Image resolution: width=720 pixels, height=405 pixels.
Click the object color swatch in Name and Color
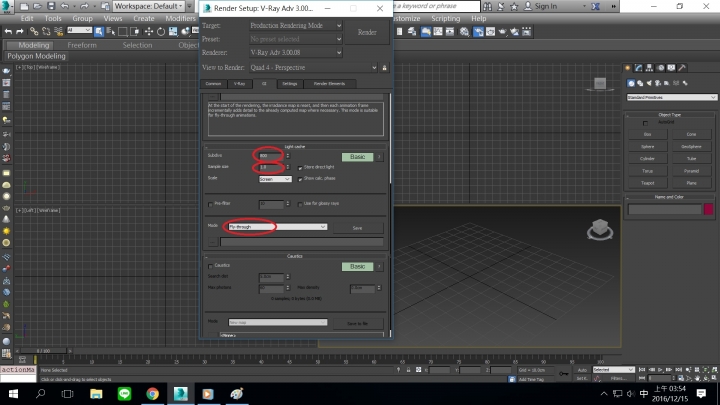click(709, 209)
